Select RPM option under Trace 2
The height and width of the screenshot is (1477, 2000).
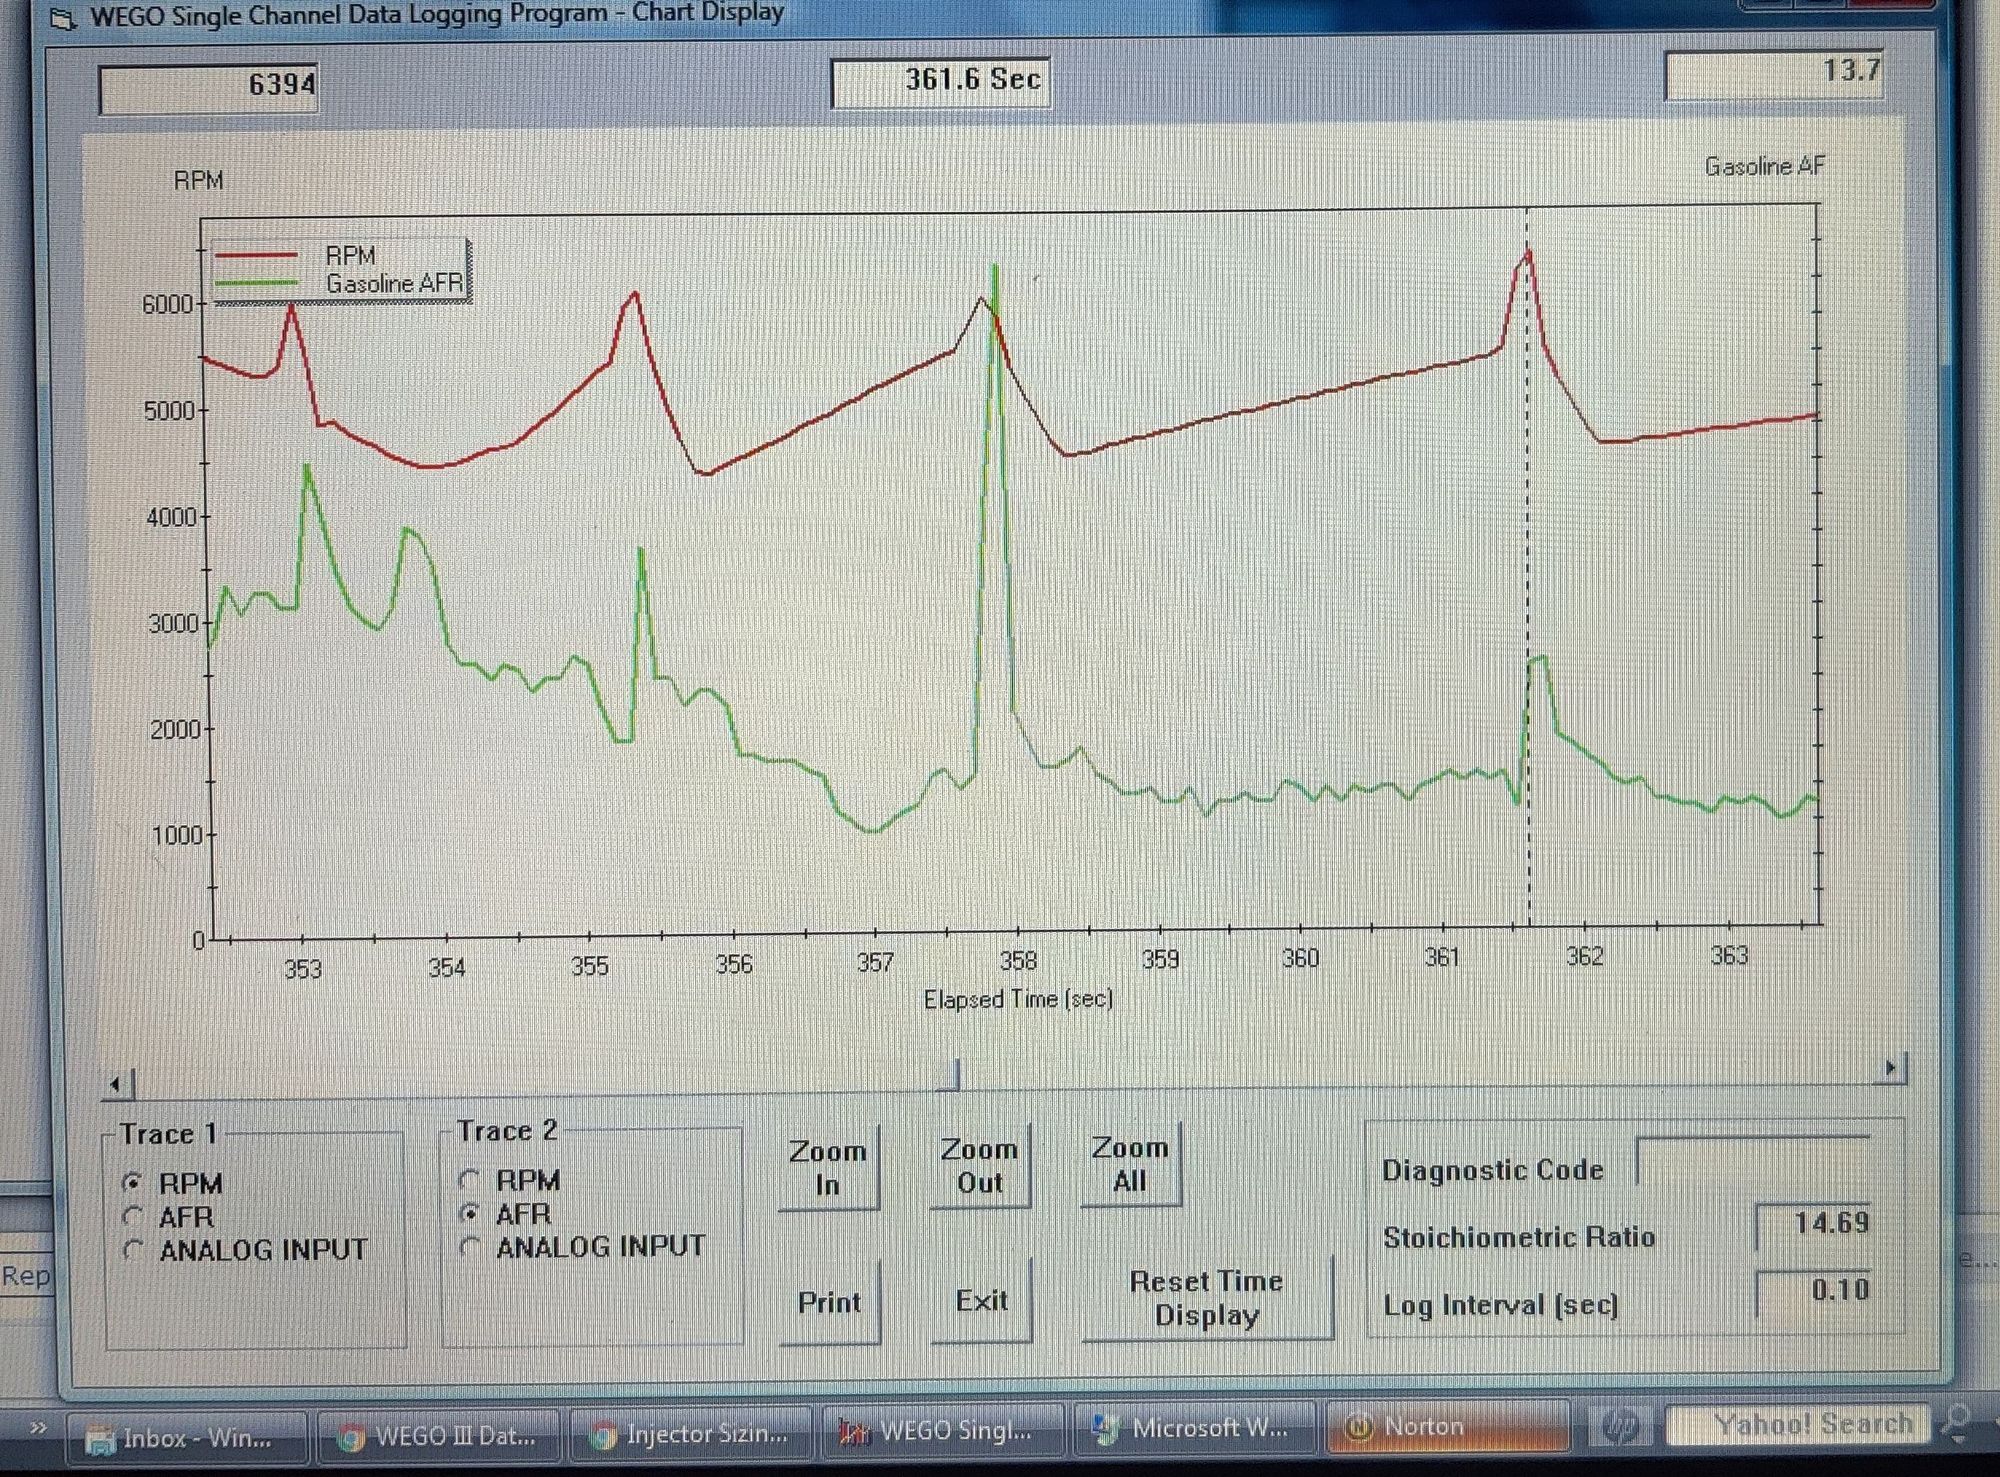[469, 1180]
